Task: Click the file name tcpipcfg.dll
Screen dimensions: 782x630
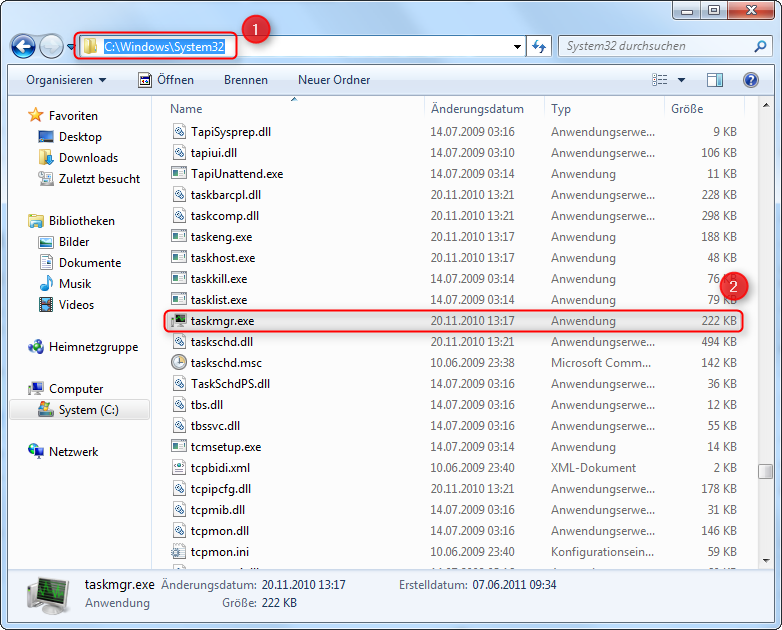Action: click(220, 489)
